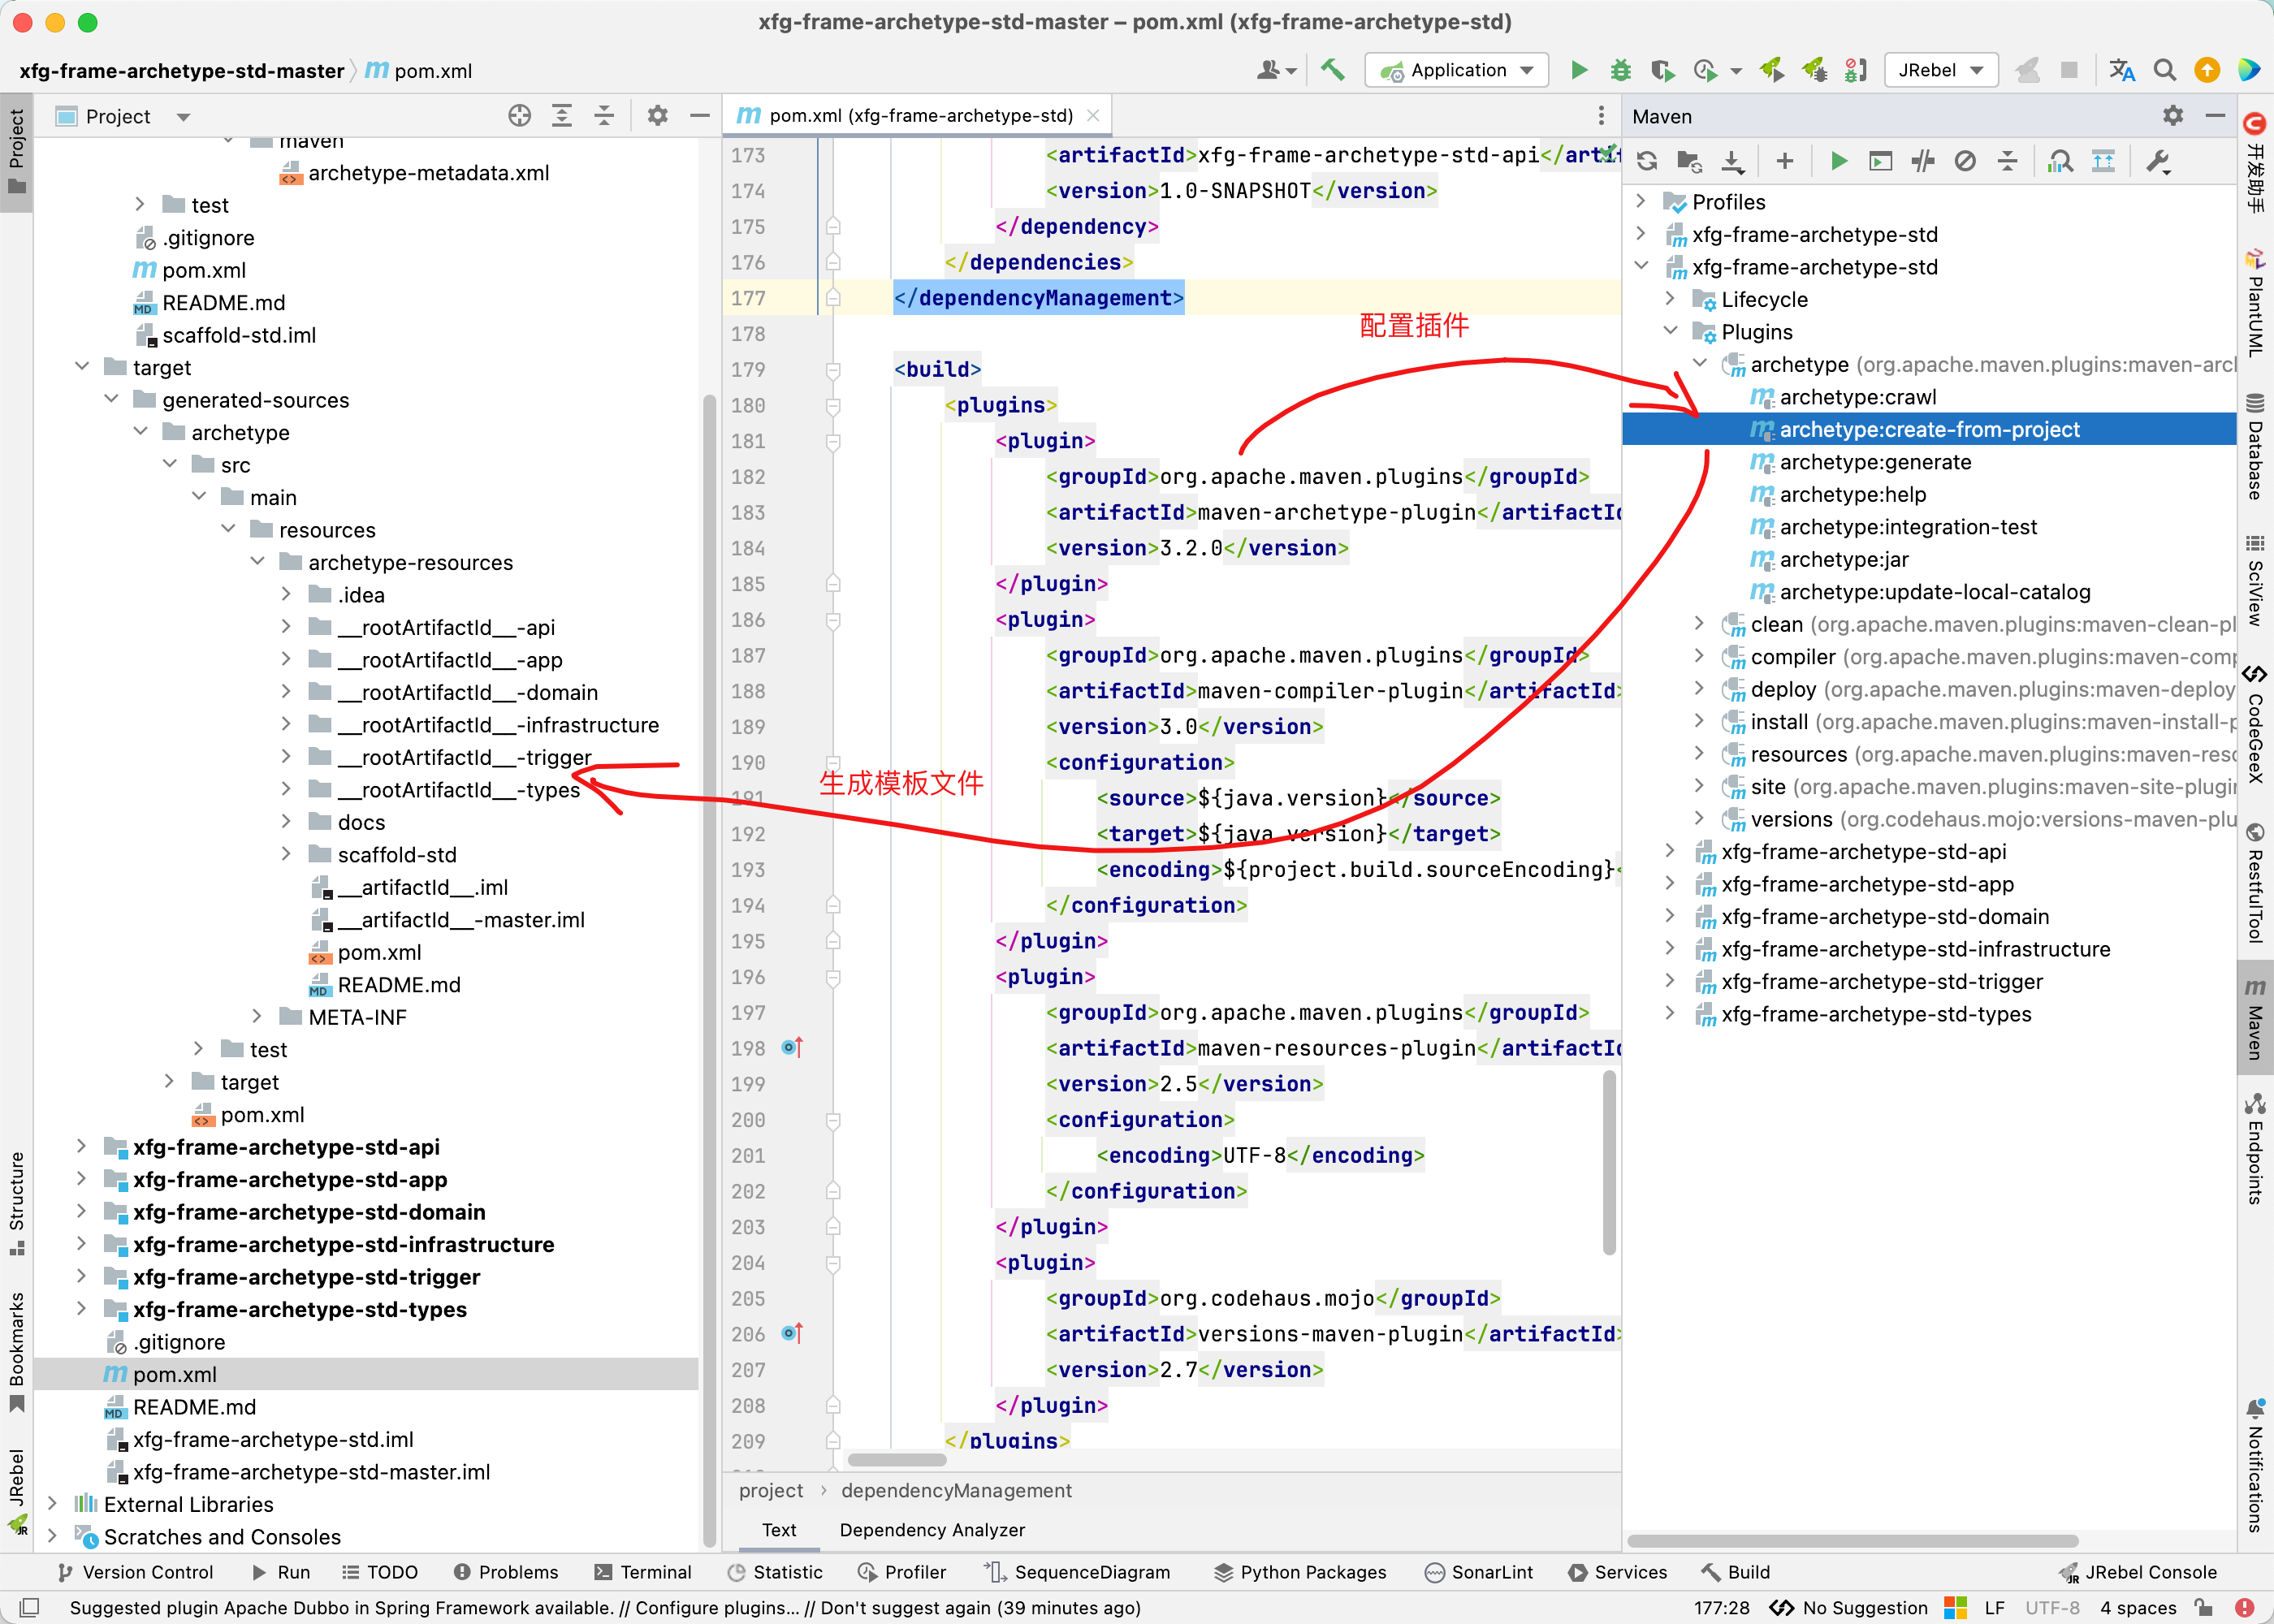Toggle Offline Mode in Maven toolbar
This screenshot has width=2274, height=1624.
tap(1965, 161)
